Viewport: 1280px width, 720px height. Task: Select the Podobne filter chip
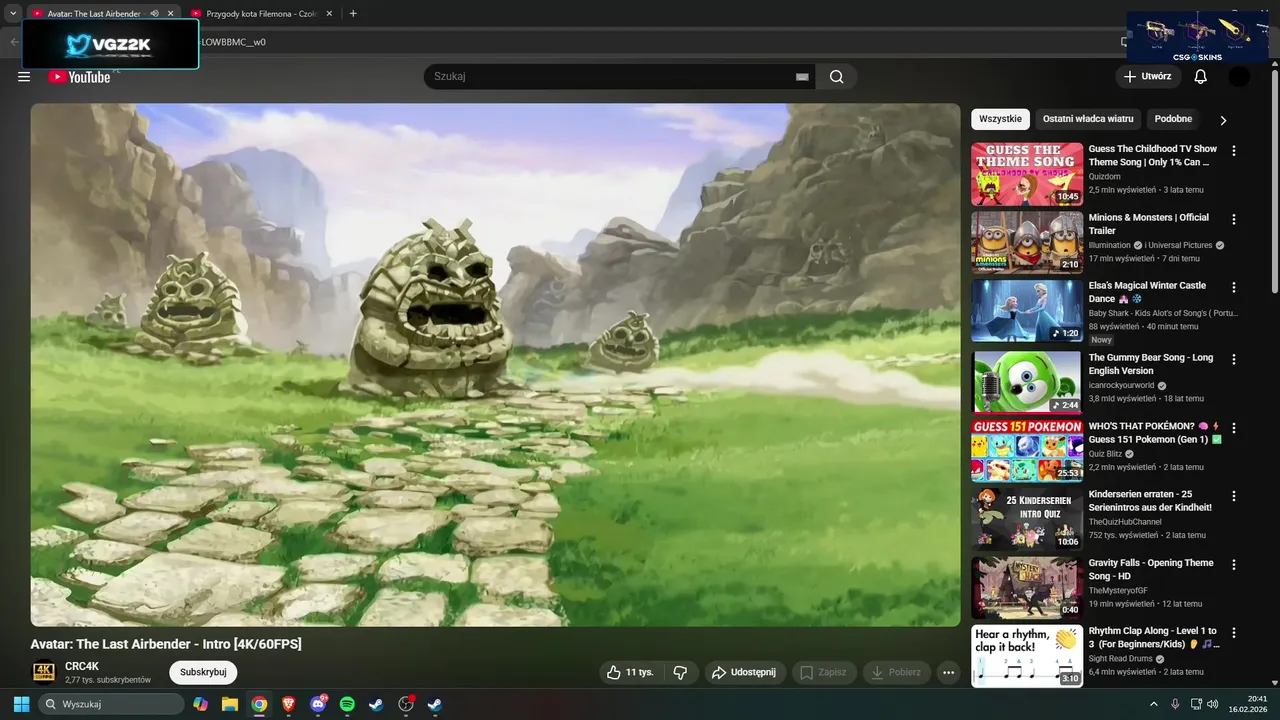(1173, 119)
